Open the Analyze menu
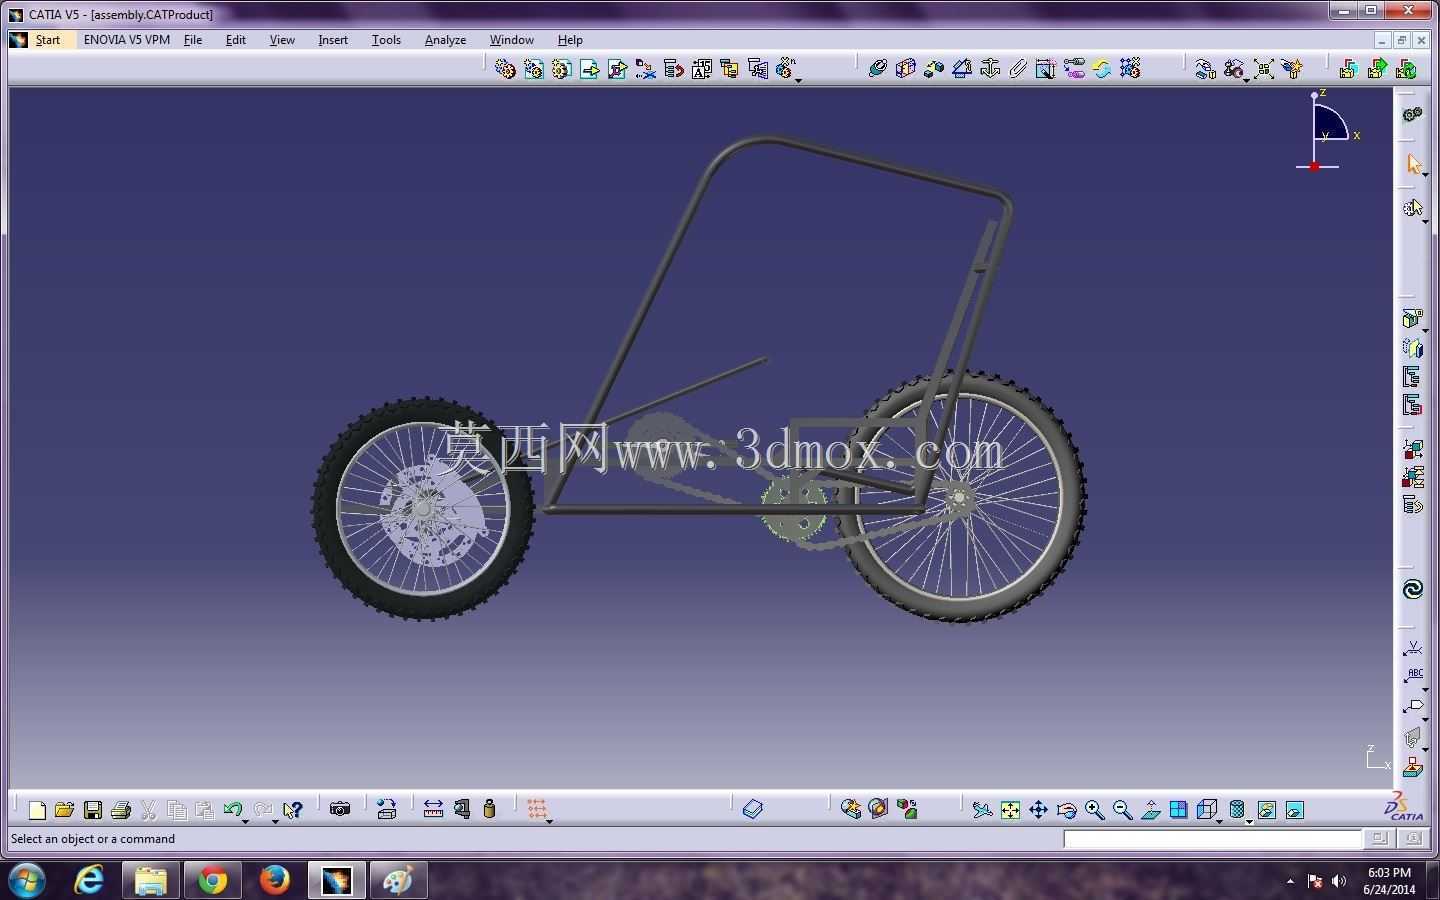1440x900 pixels. (445, 40)
